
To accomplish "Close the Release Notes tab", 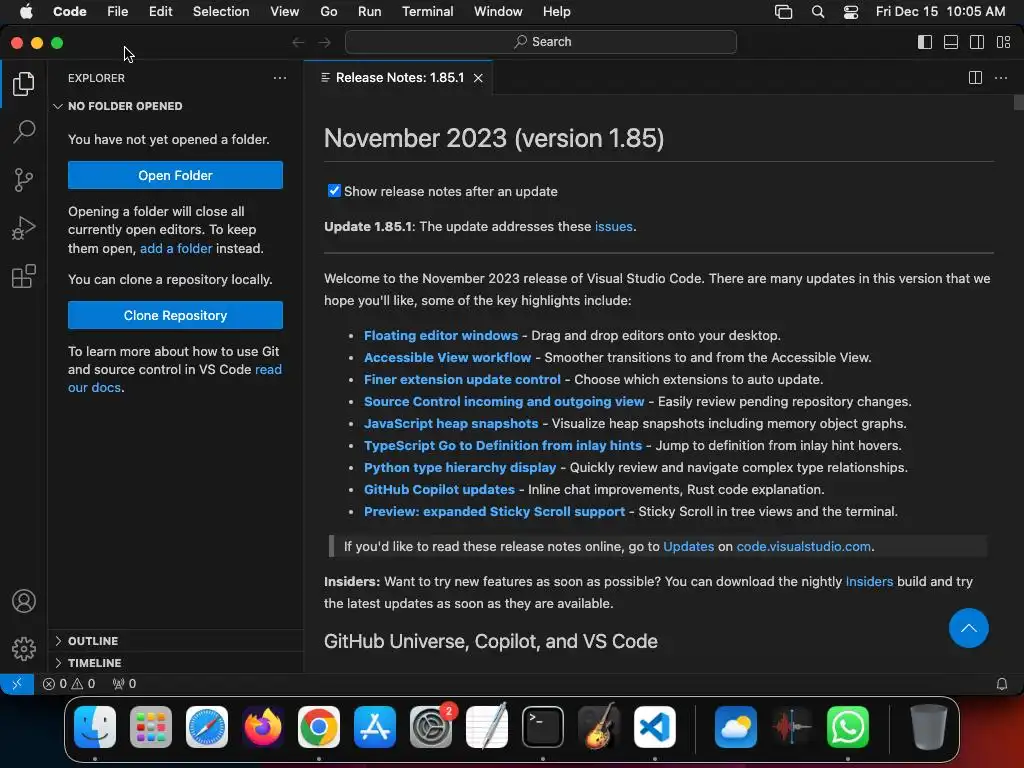I will click(478, 78).
